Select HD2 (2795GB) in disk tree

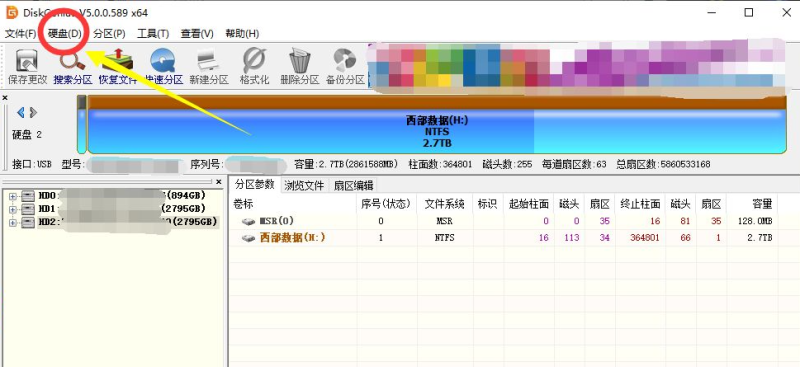coord(128,222)
